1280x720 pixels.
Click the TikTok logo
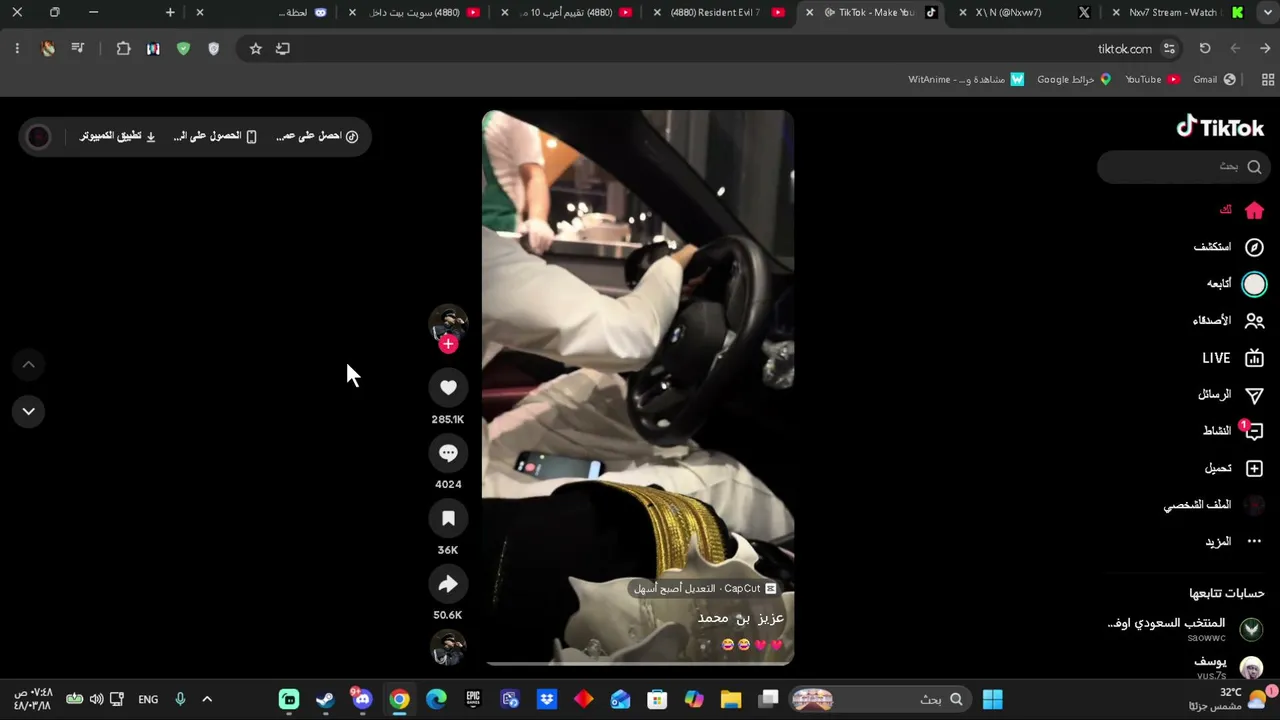1220,127
